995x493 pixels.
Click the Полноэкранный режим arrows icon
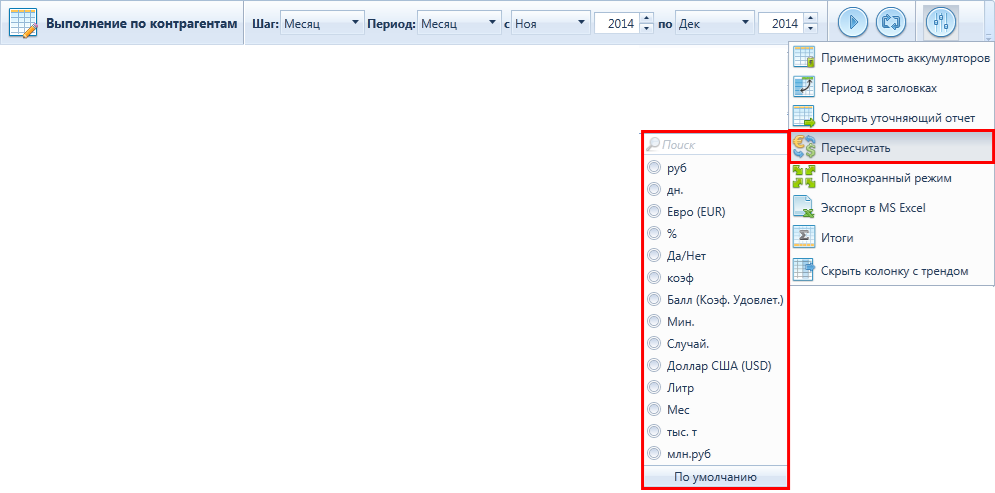pyautogui.click(x=804, y=178)
